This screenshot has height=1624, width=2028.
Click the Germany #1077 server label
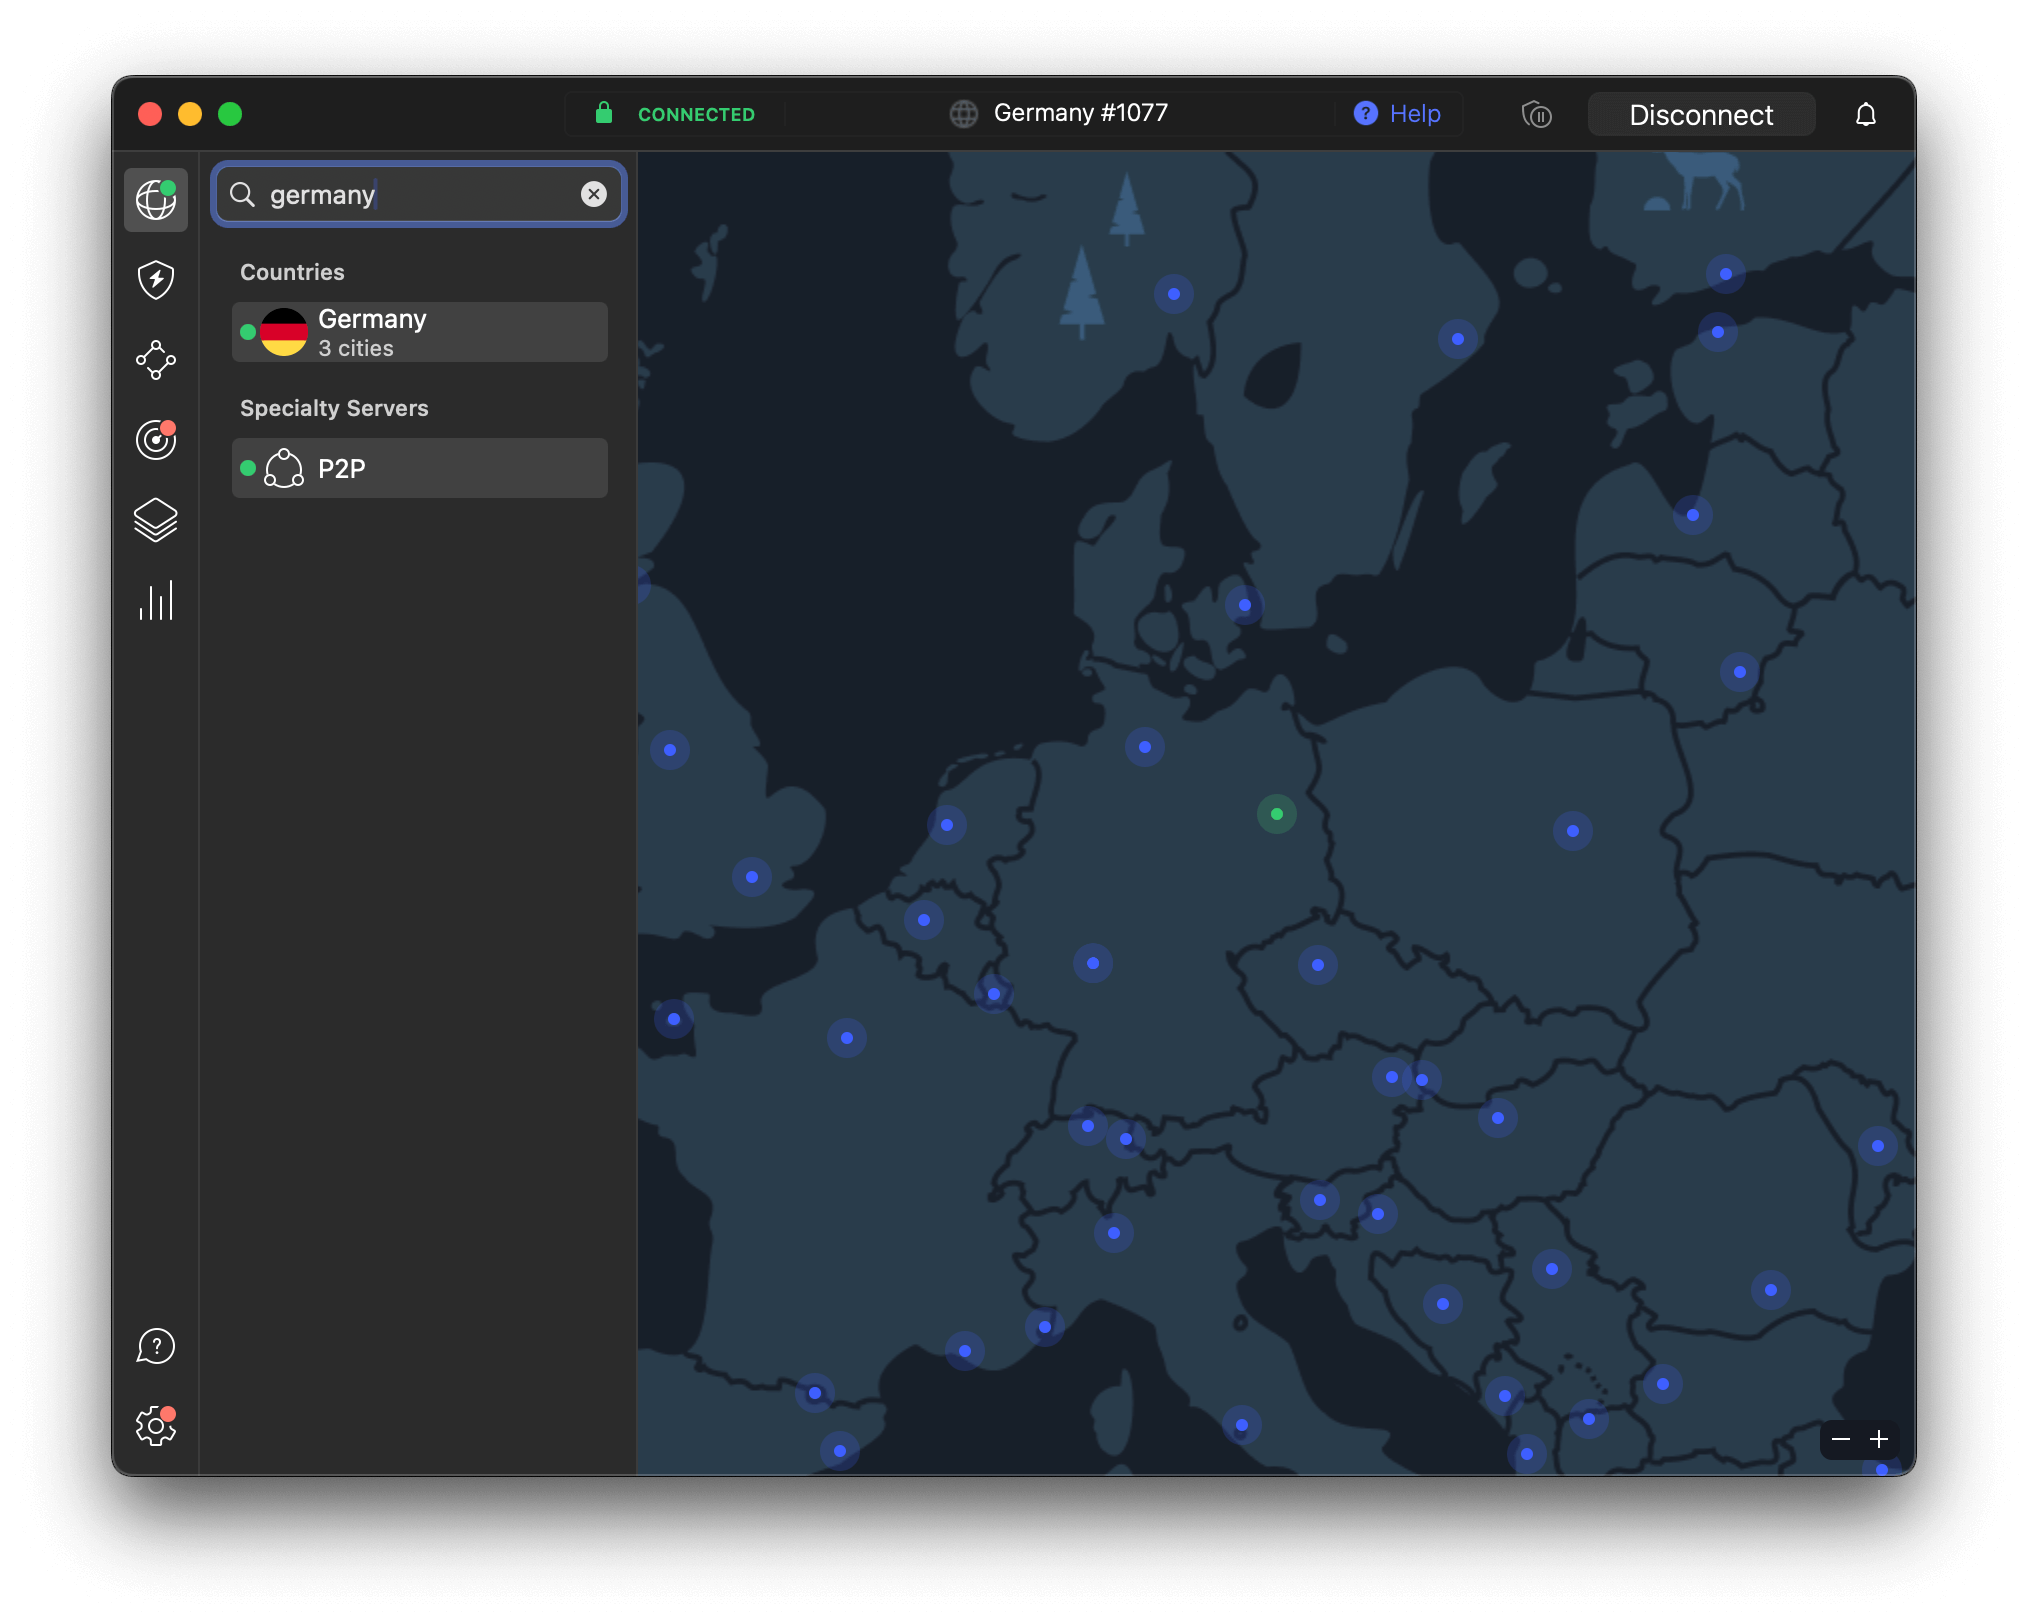1081,113
